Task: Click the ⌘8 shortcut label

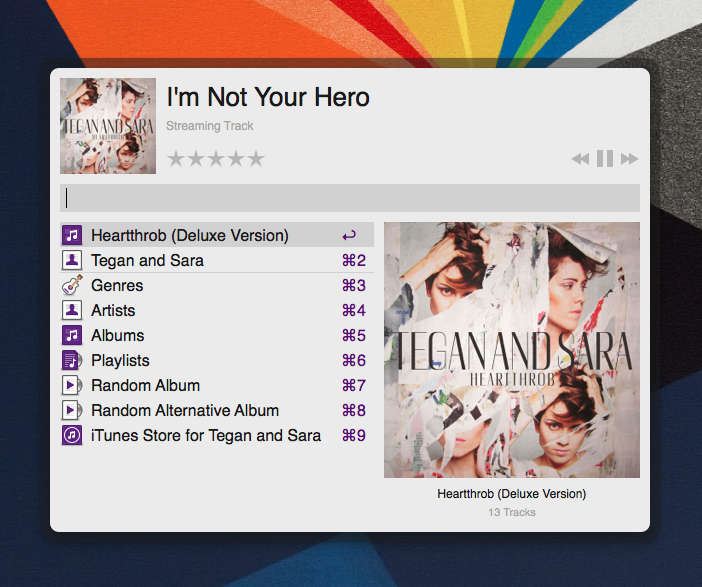Action: 354,410
